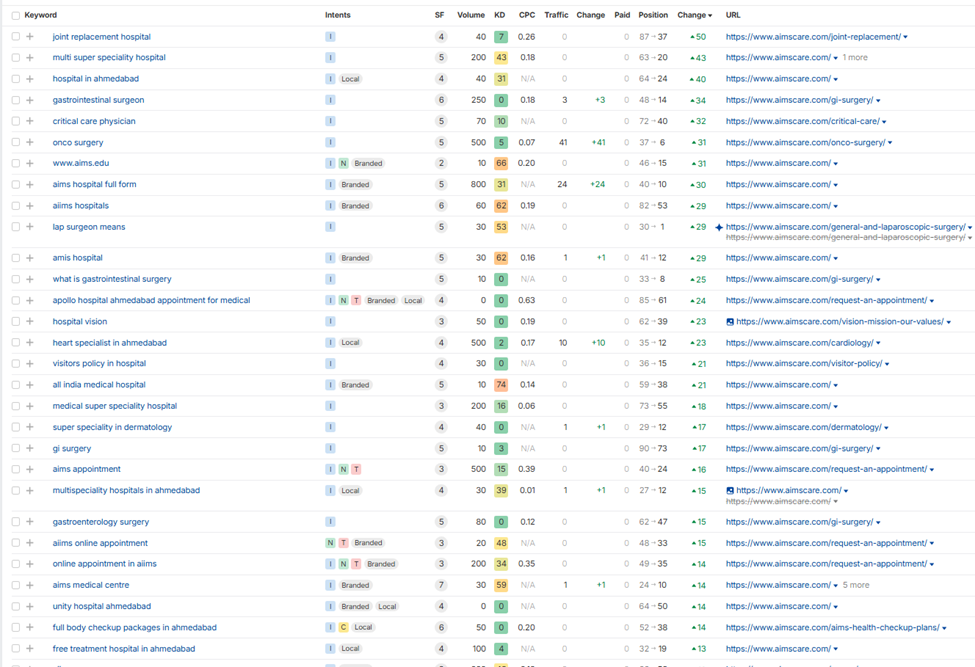Image resolution: width=975 pixels, height=667 pixels.
Task: Click KD badge 43 for 'multi super speciality hospital'
Action: pos(501,58)
